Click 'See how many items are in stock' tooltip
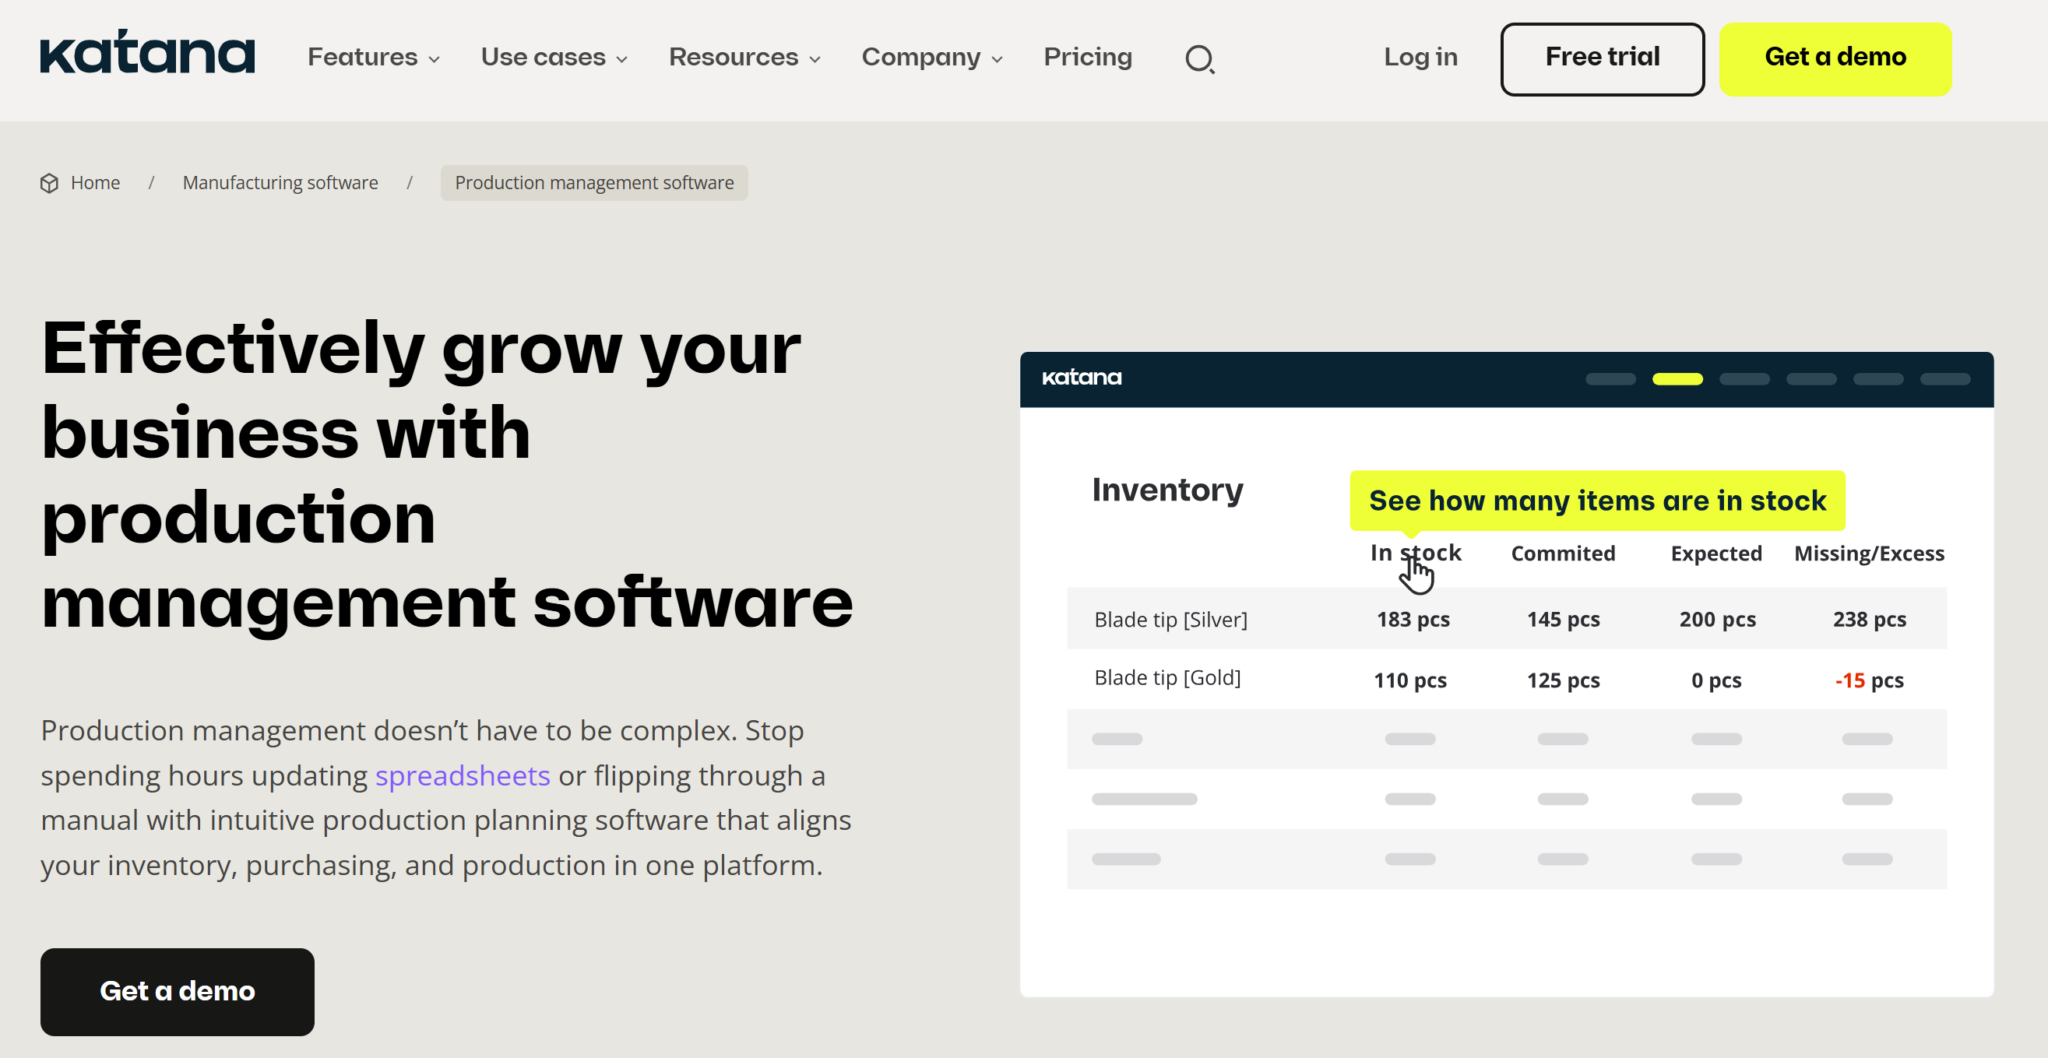The width and height of the screenshot is (2048, 1058). [1597, 500]
